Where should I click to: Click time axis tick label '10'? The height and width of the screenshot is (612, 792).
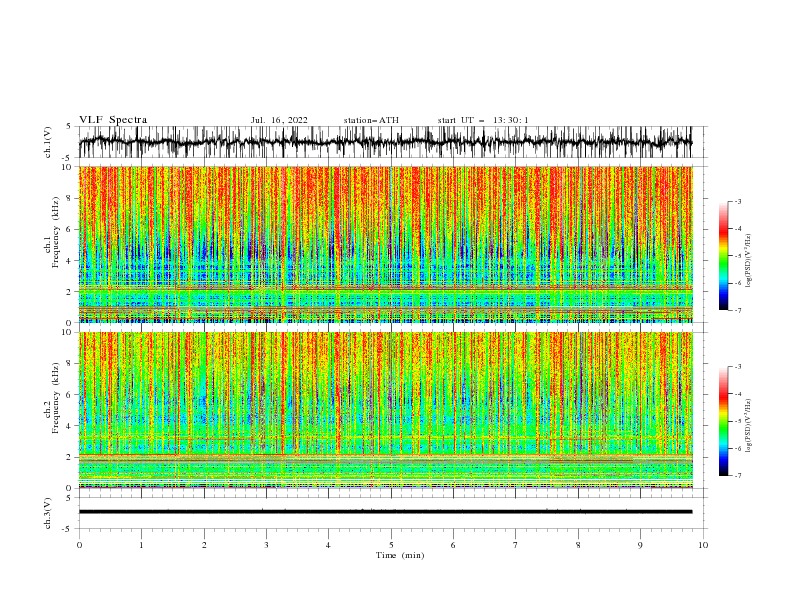tap(703, 545)
